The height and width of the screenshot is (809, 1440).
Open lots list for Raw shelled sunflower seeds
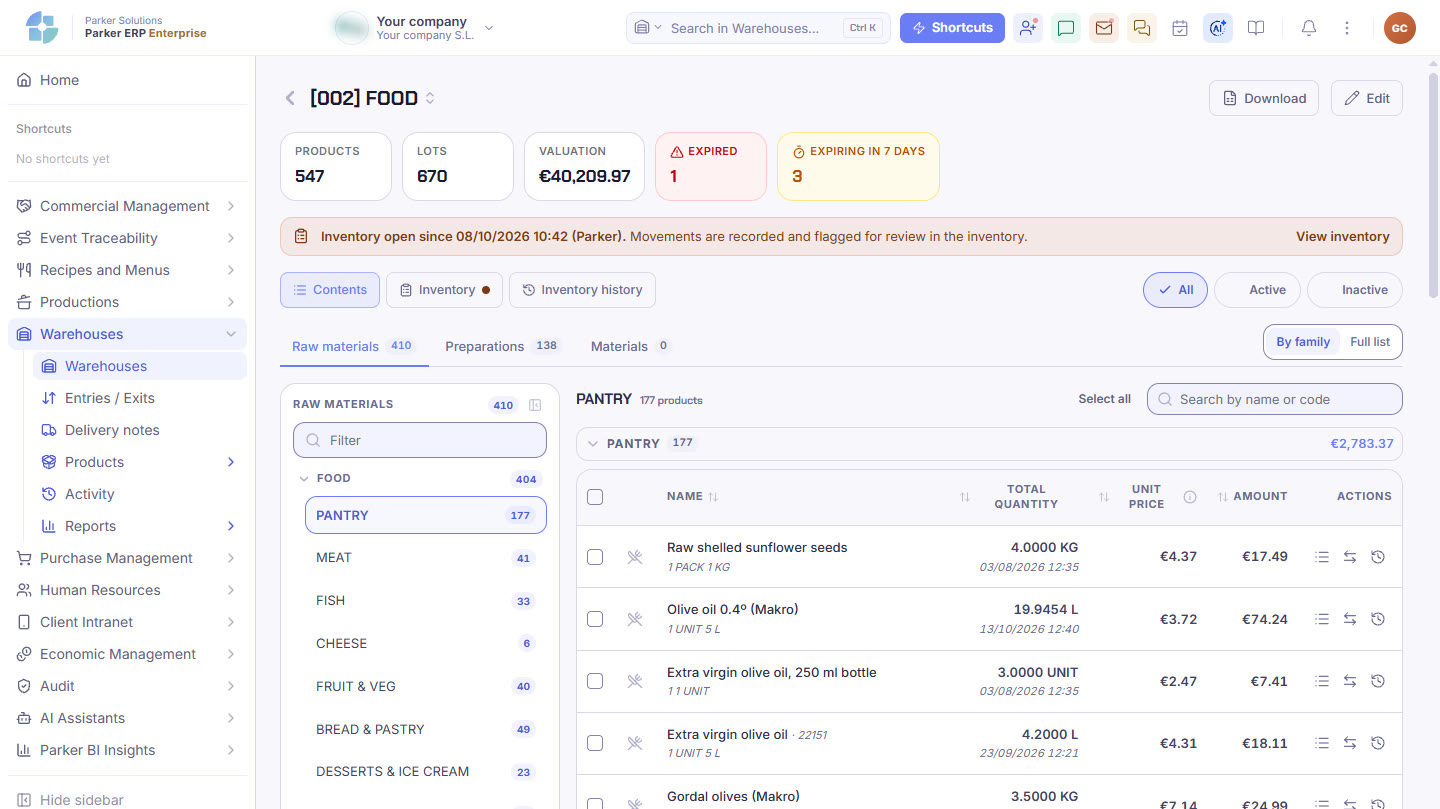pos(1322,557)
